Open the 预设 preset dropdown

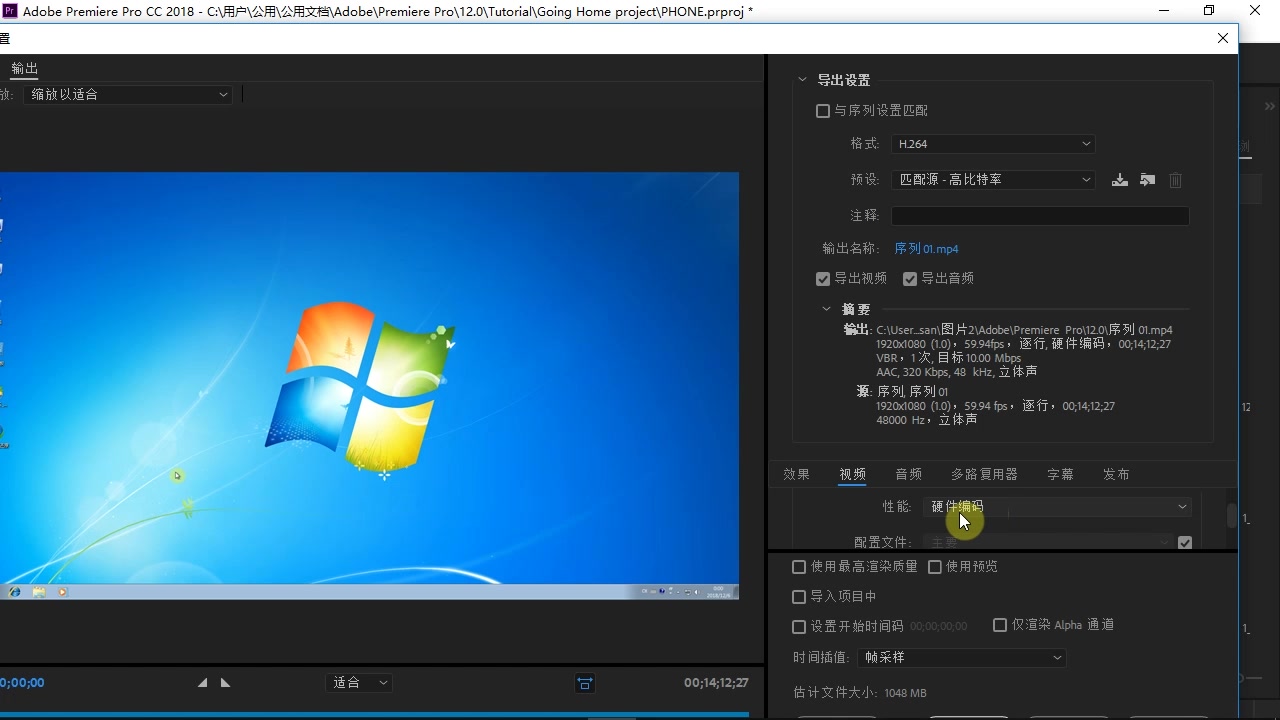click(993, 180)
